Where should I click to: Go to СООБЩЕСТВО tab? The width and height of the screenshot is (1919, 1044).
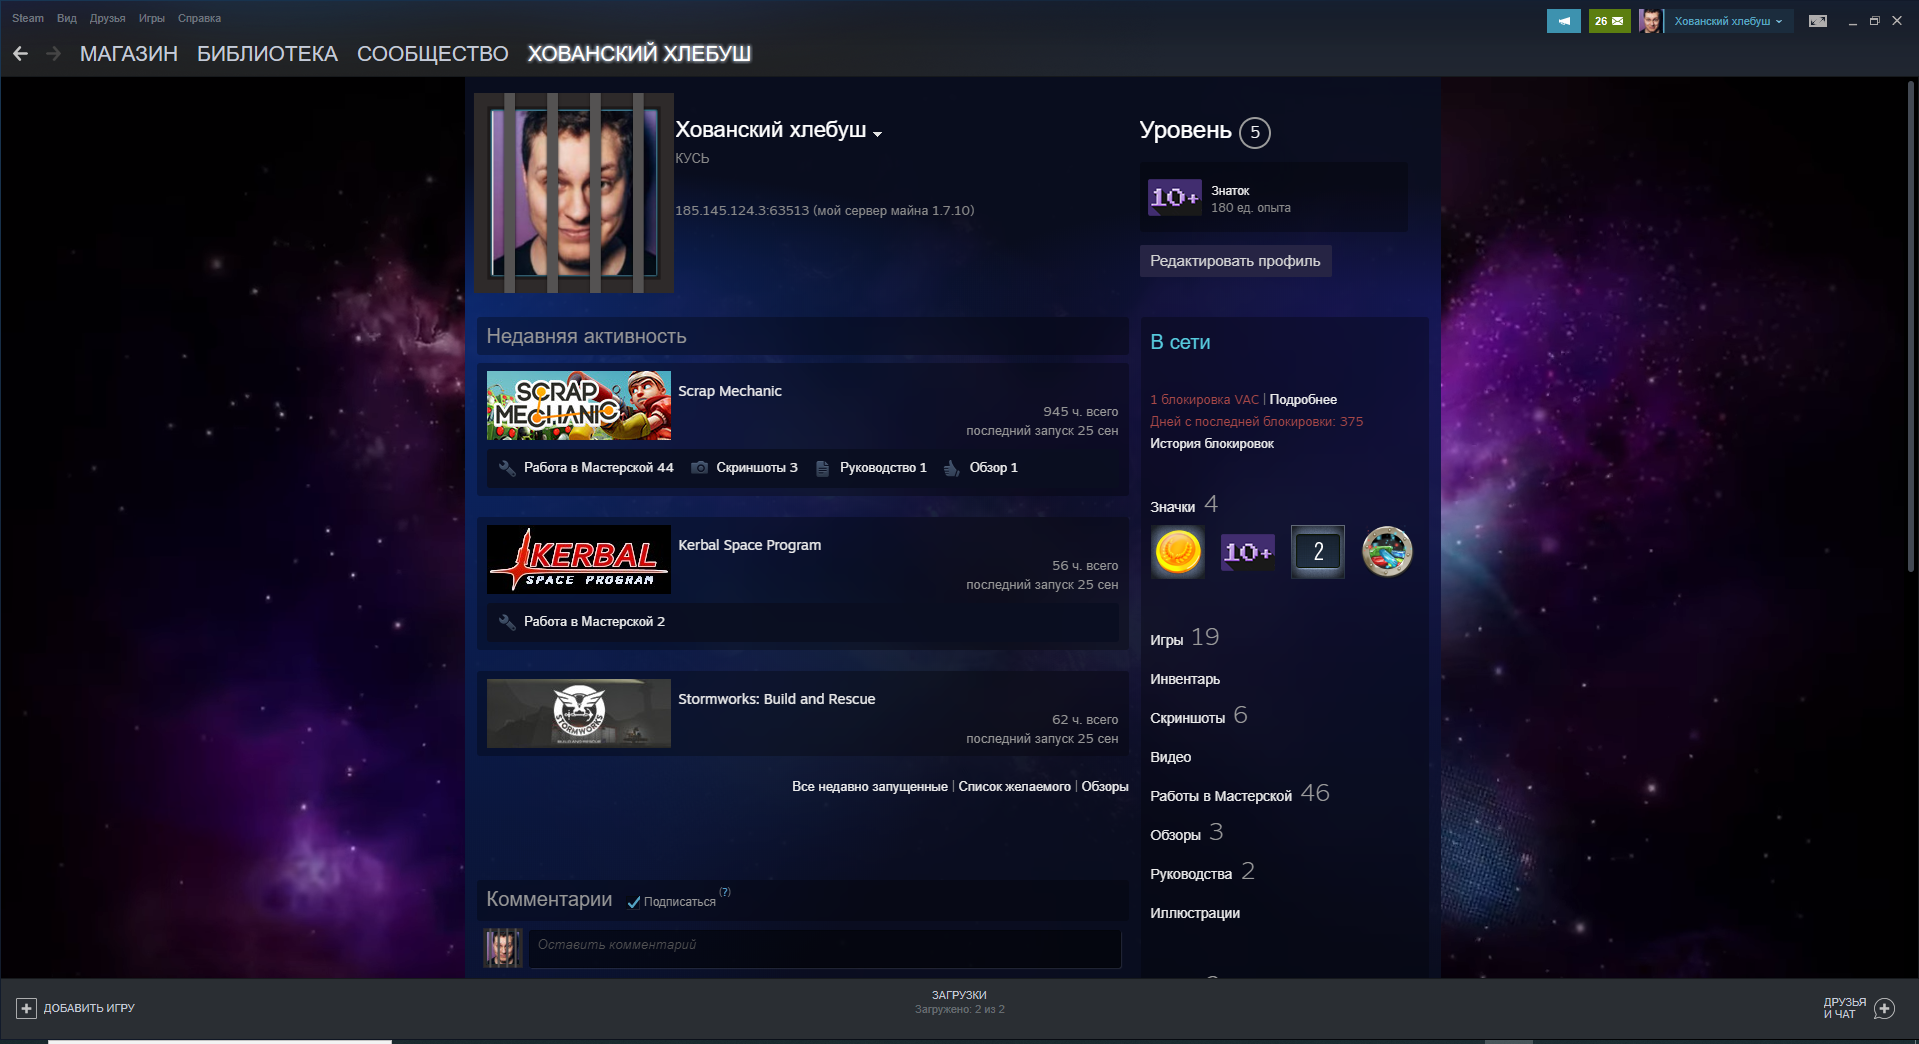pyautogui.click(x=433, y=54)
